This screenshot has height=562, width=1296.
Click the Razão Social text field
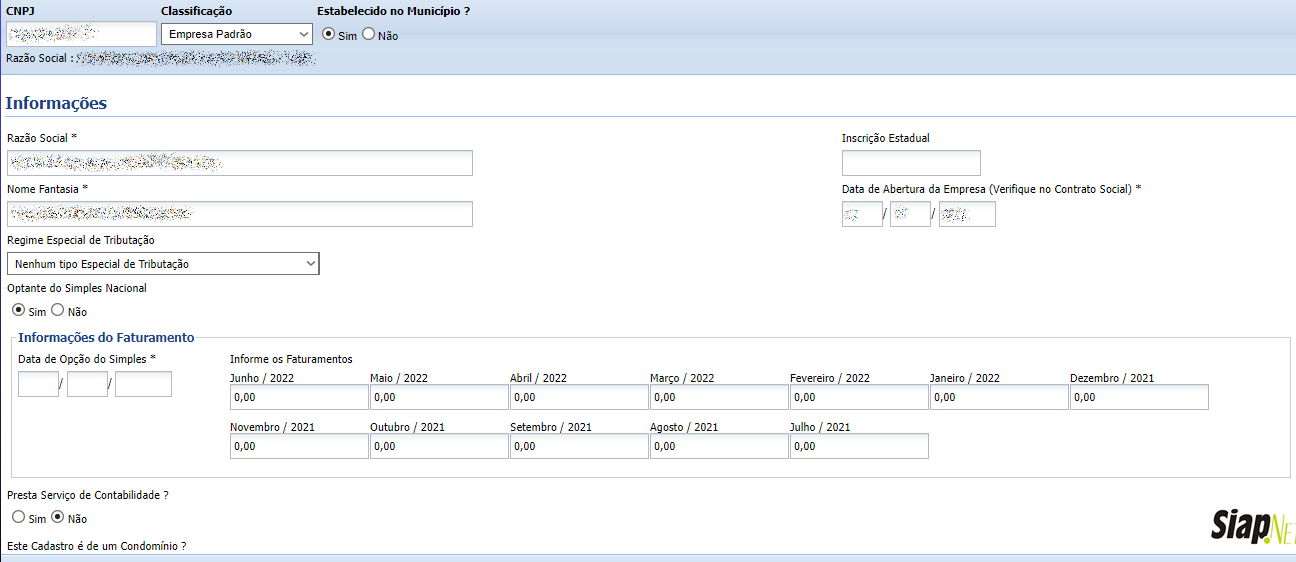pyautogui.click(x=240, y=163)
